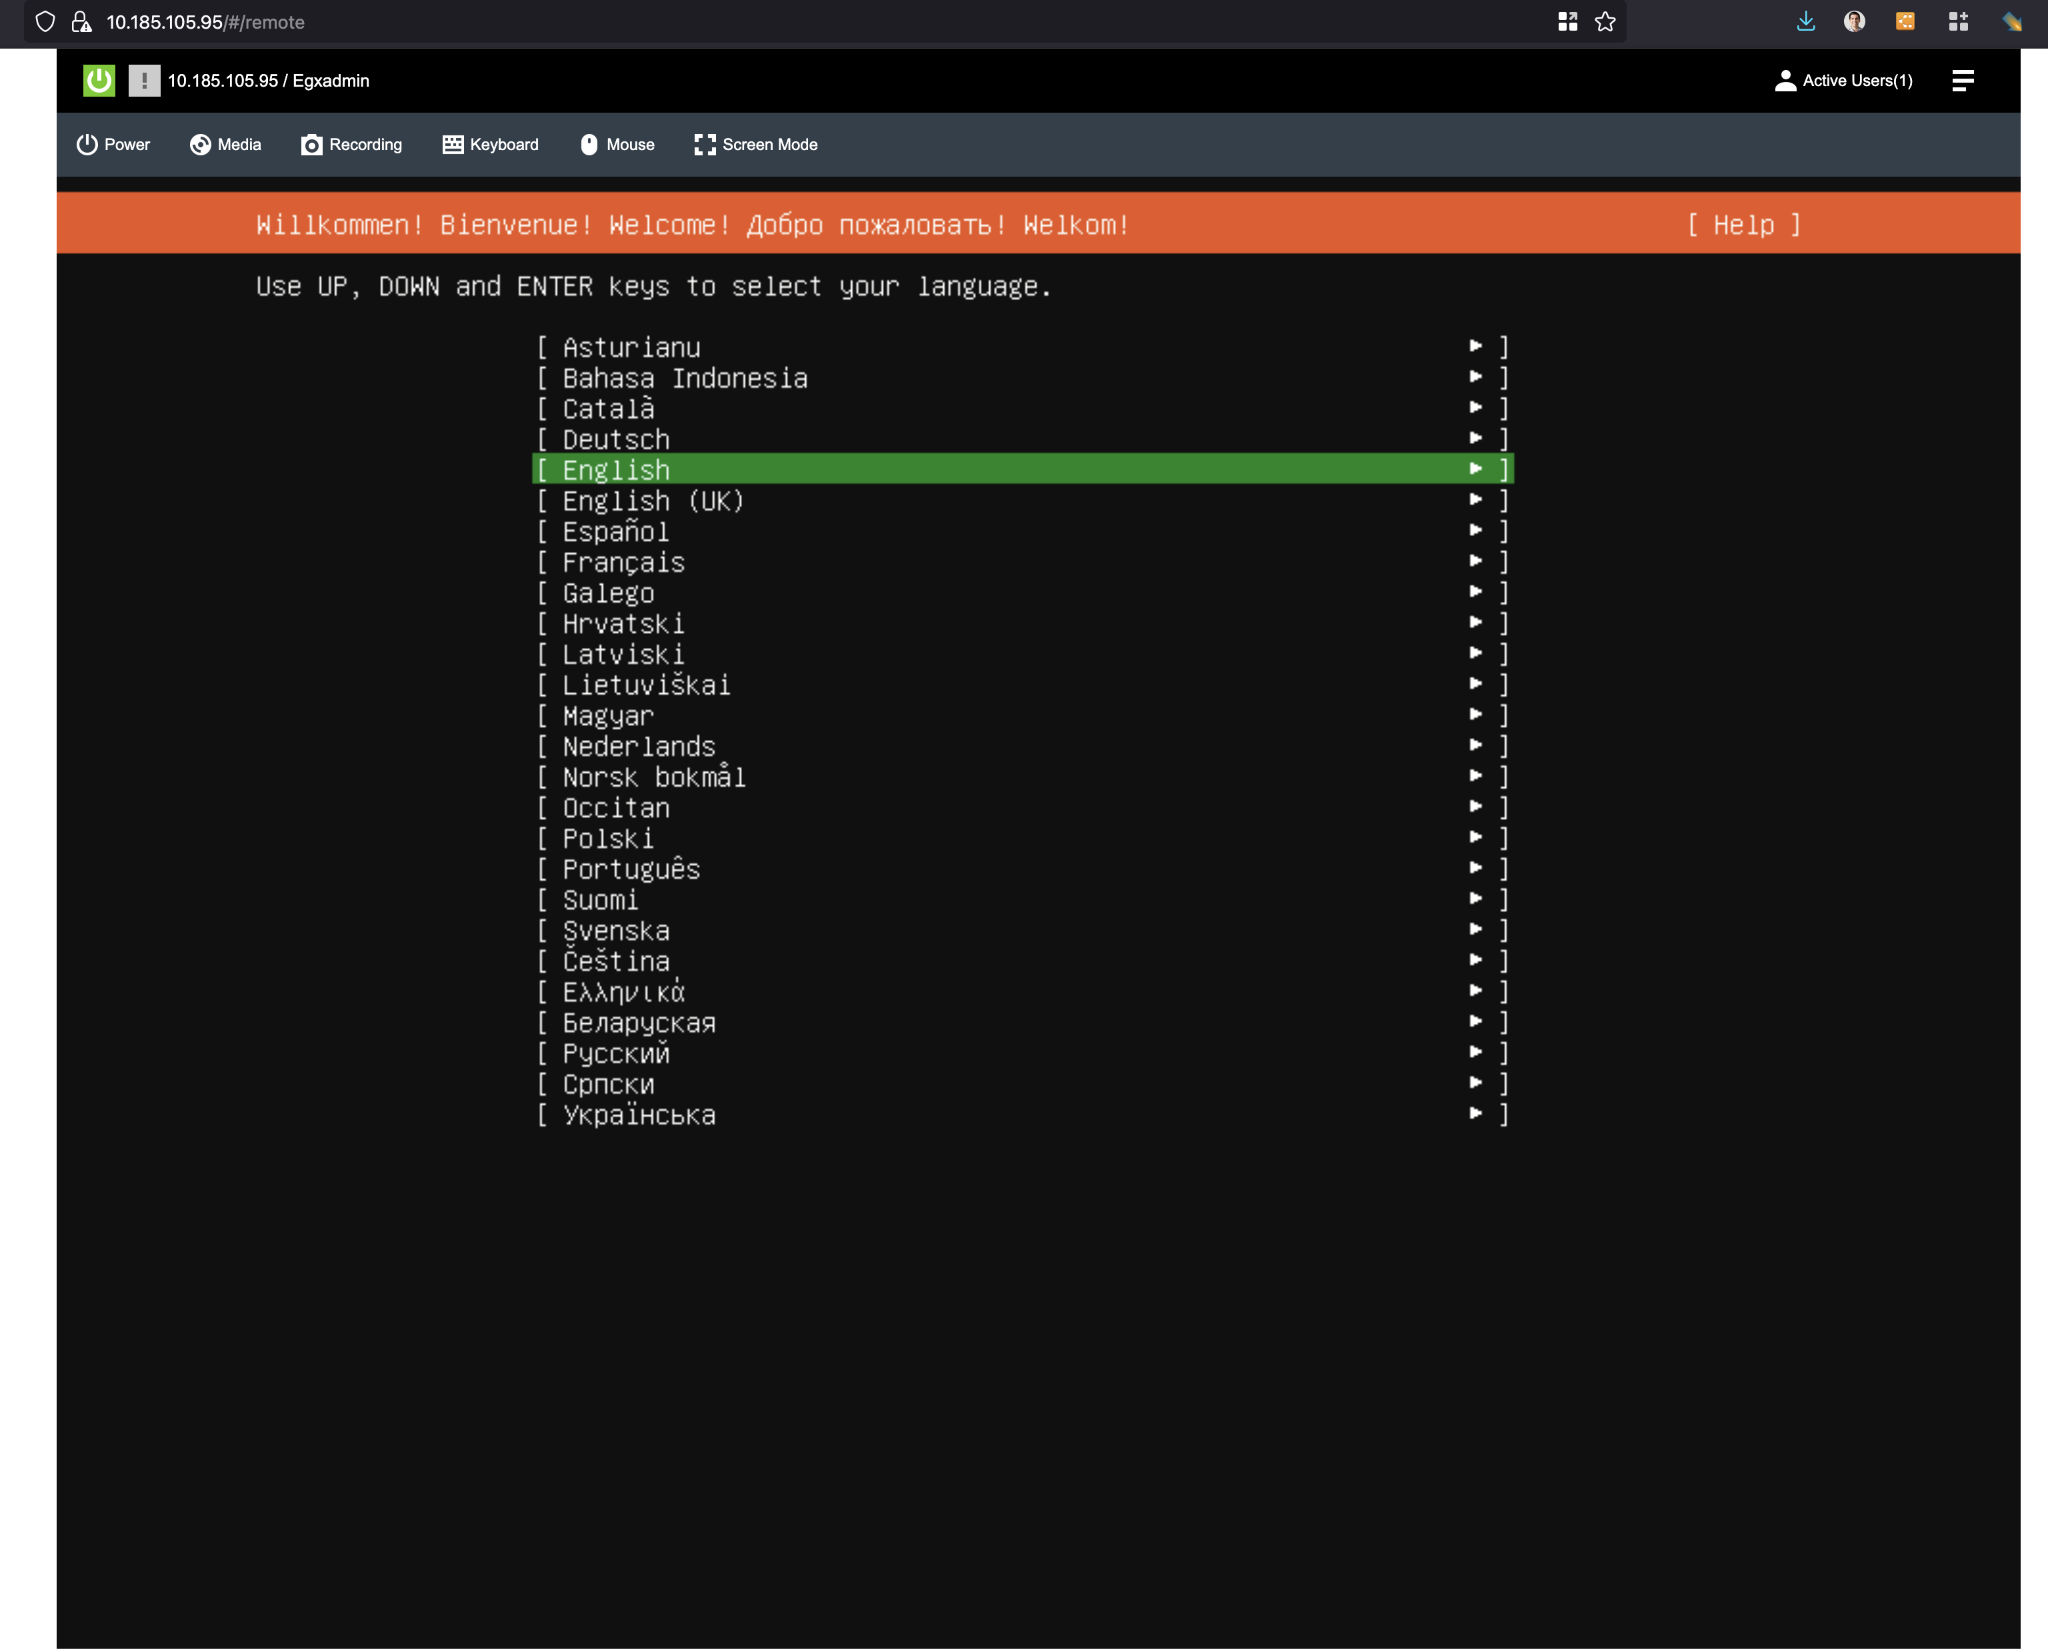
Task: Open the browser profile avatar icon
Action: pyautogui.click(x=1855, y=22)
